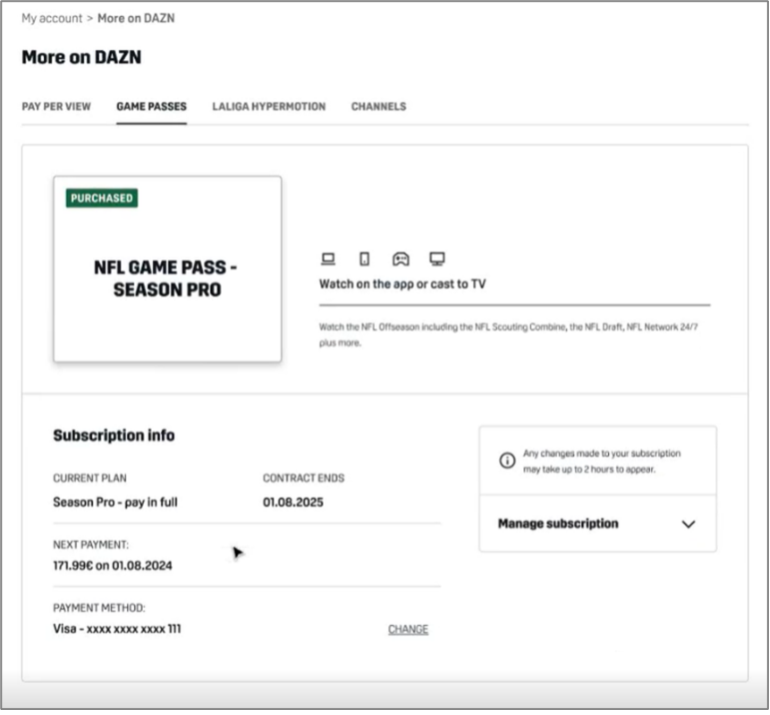Click the CURRENT PLAN label
The image size is (770, 715).
pyautogui.click(x=90, y=478)
